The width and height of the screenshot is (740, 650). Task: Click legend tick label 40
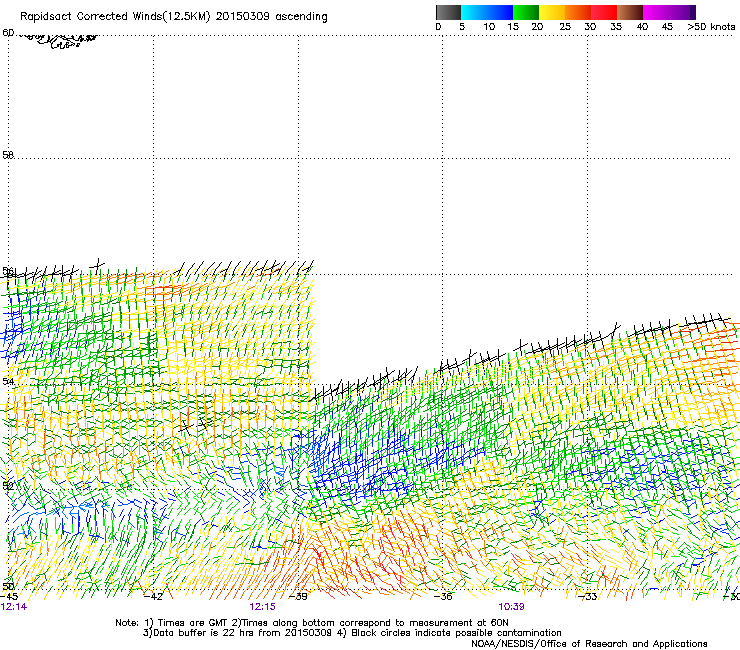[642, 27]
